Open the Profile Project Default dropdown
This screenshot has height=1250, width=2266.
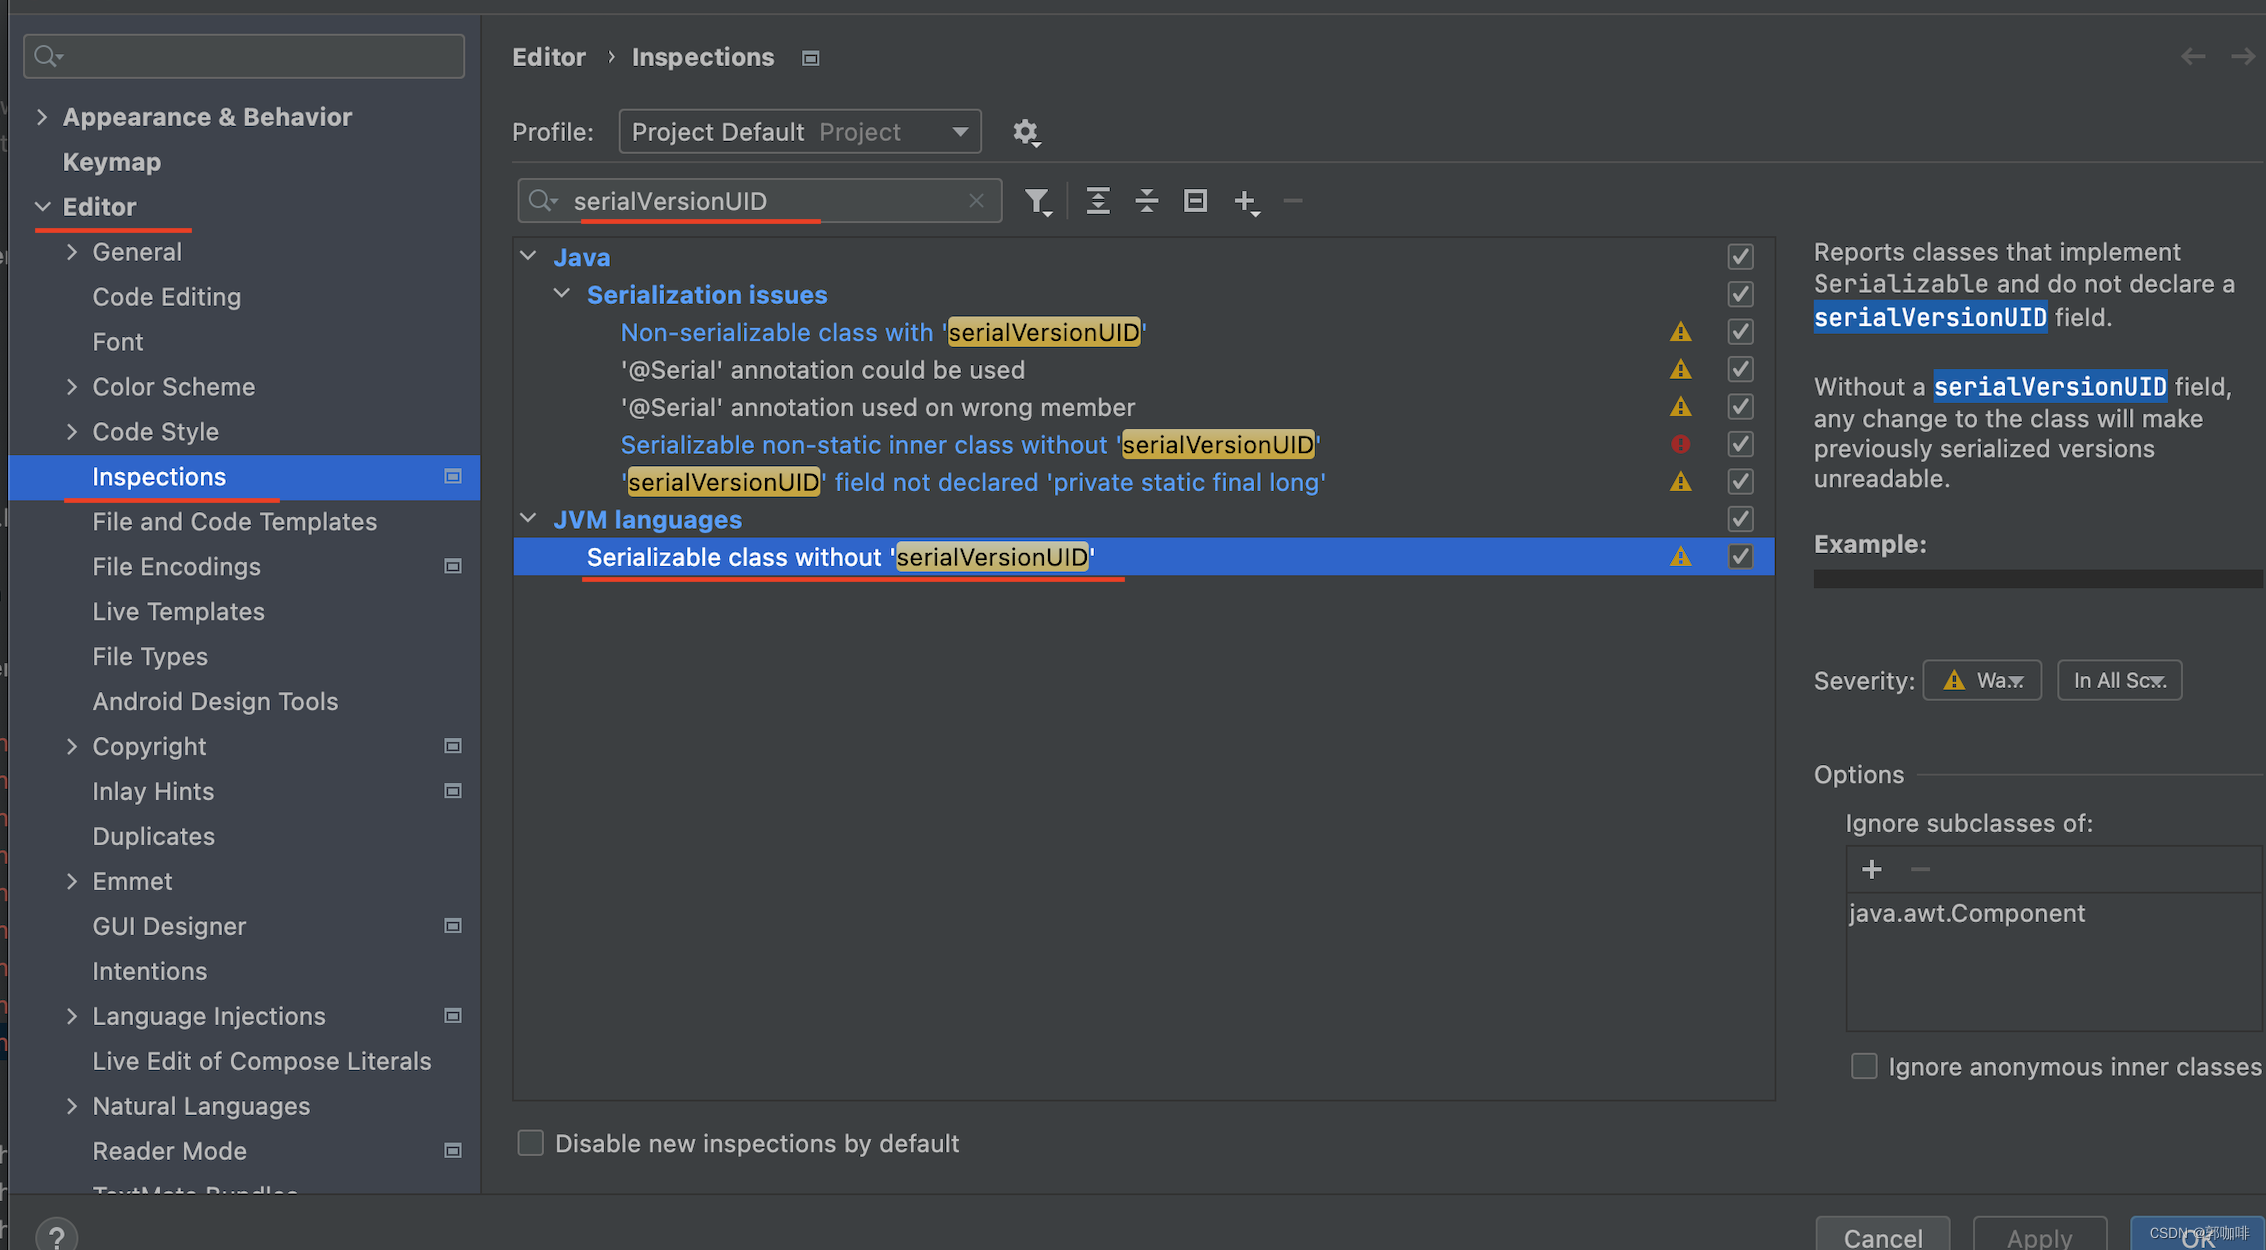799,132
